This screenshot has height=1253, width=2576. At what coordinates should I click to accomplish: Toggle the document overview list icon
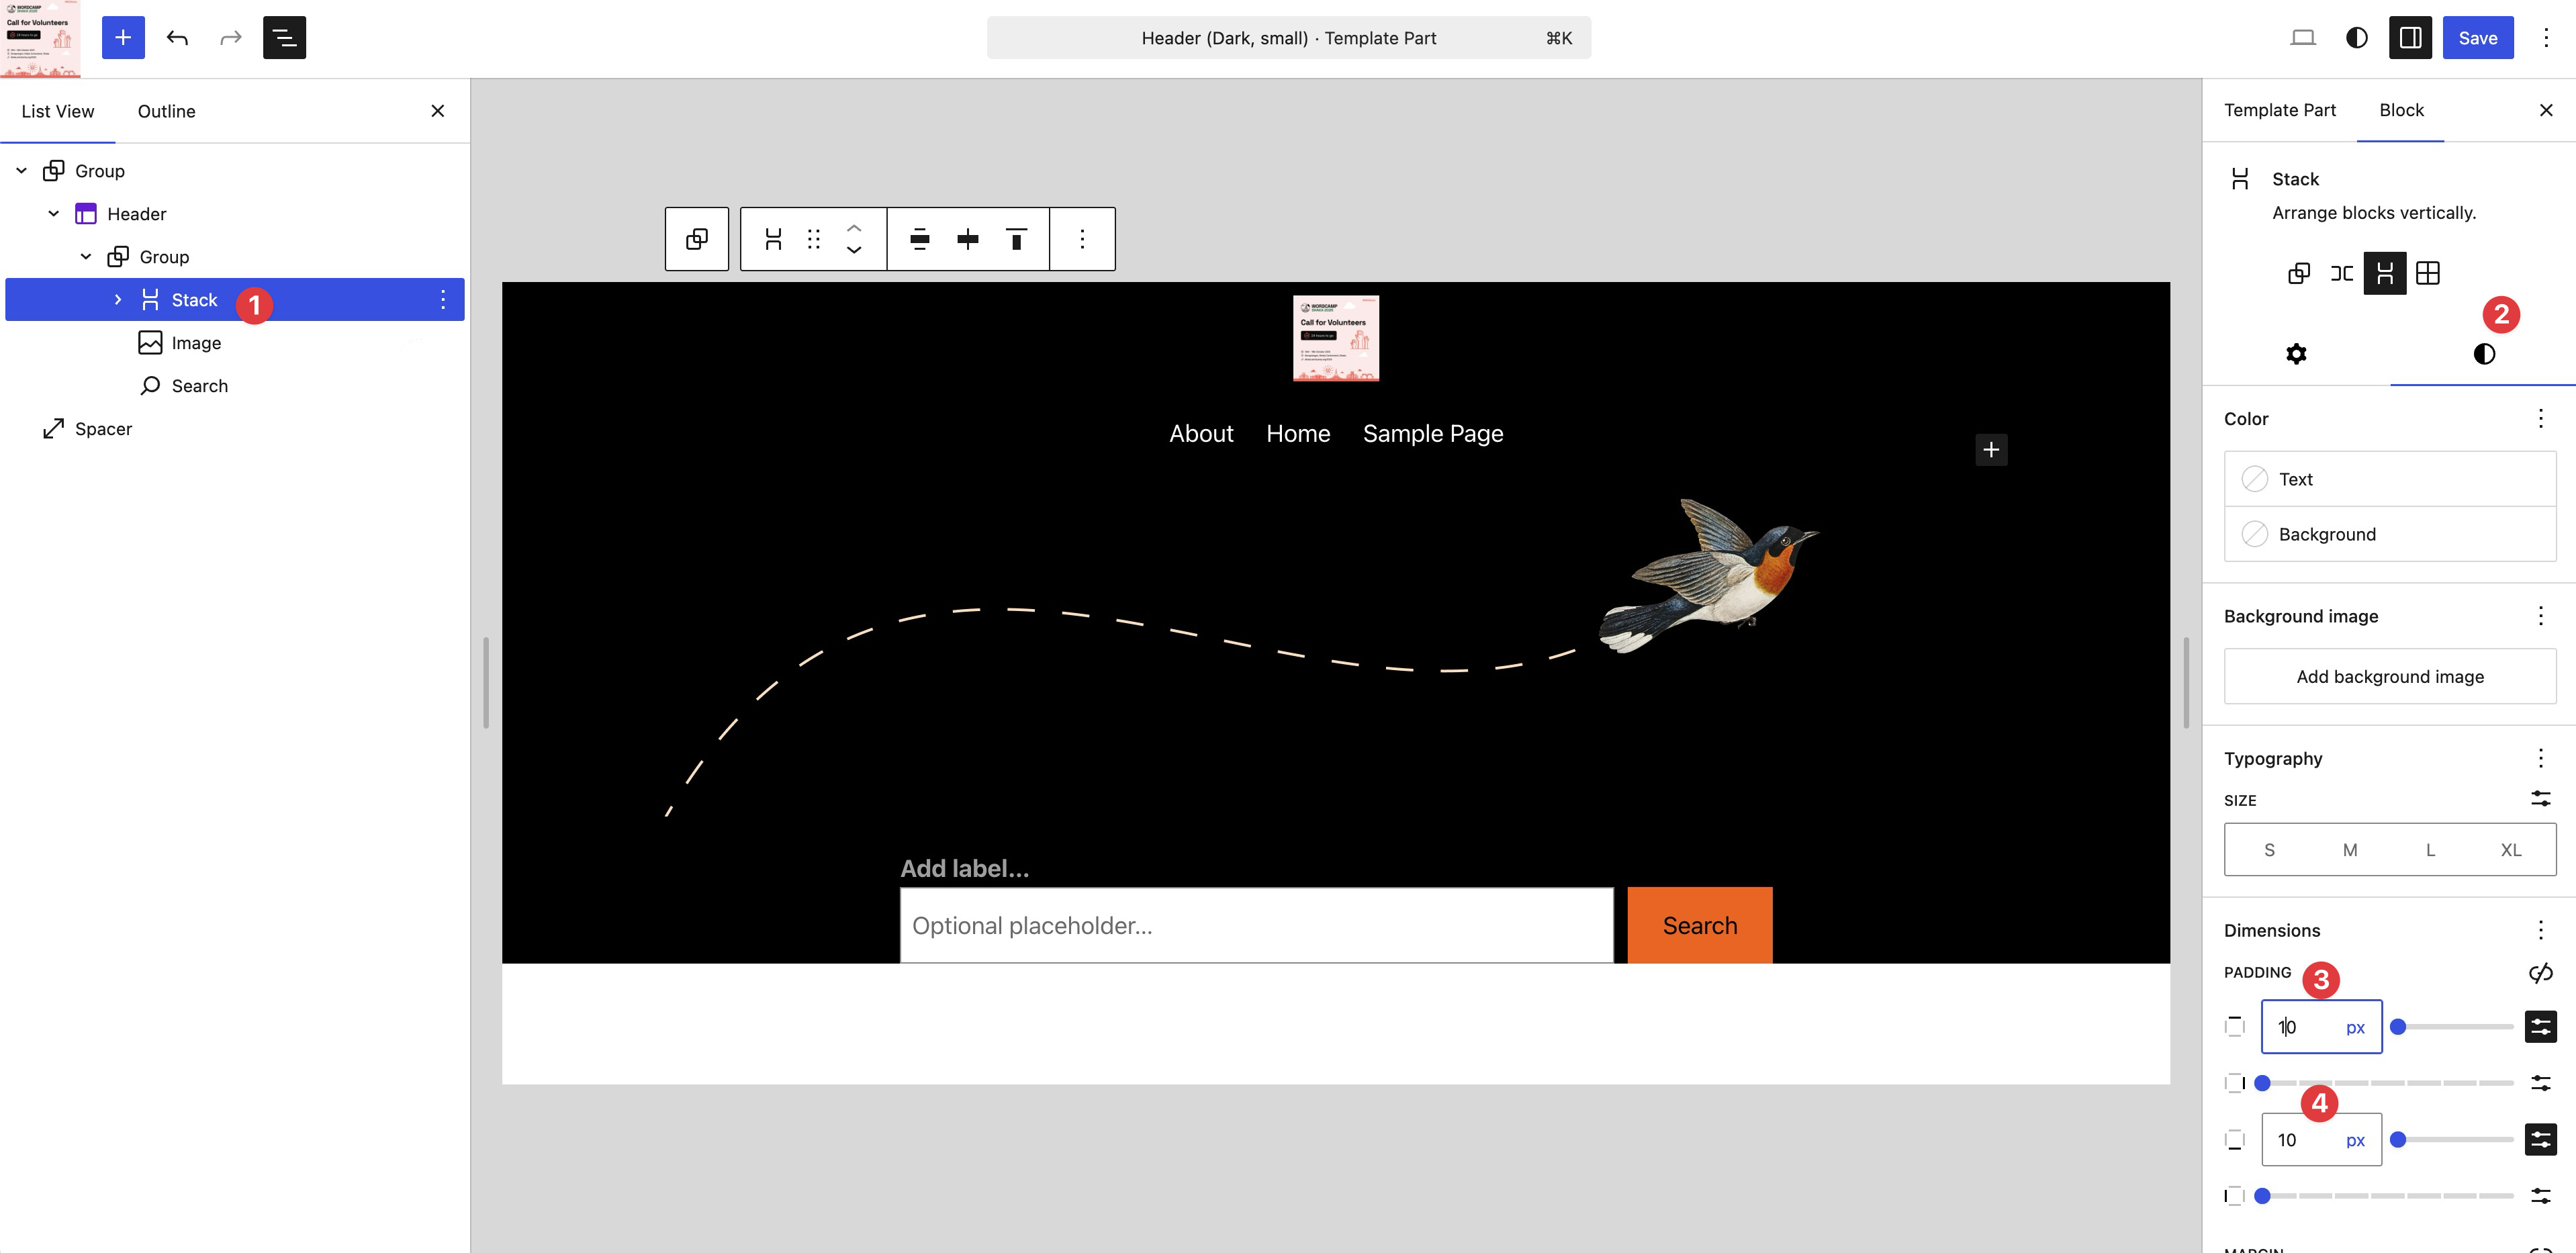coord(284,38)
